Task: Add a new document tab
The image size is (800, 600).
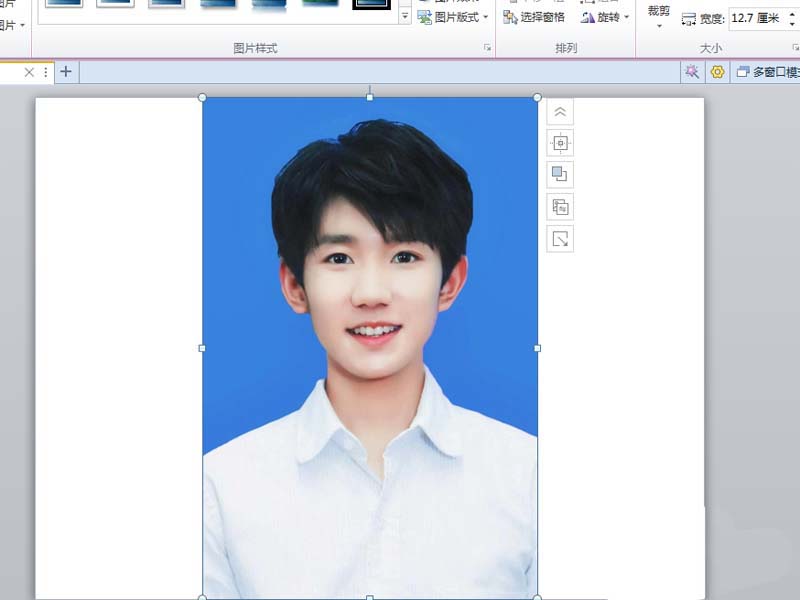Action: coord(66,71)
